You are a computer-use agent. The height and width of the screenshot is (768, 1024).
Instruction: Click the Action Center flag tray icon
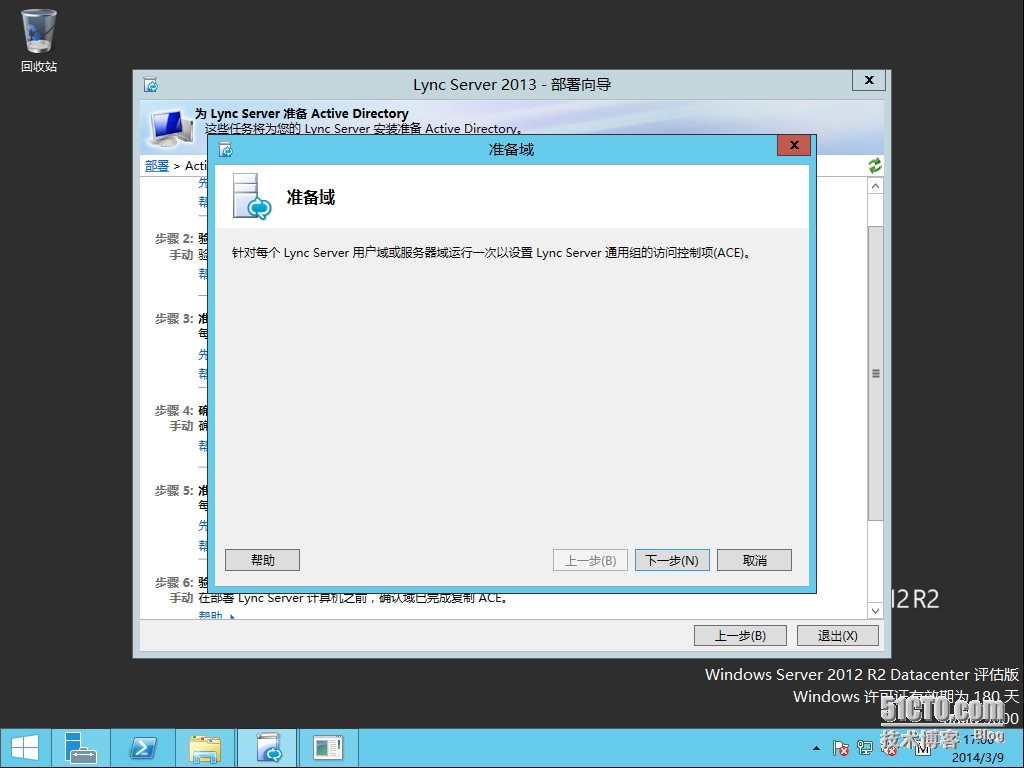840,748
